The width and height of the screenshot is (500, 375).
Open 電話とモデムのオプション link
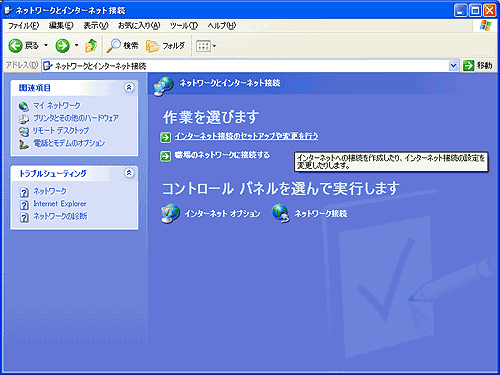tap(69, 143)
